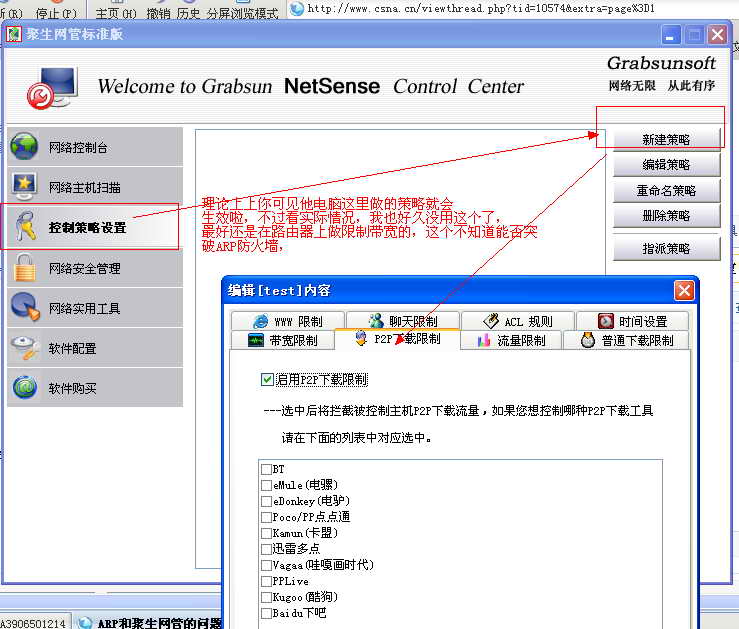Image resolution: width=739 pixels, height=629 pixels.
Task: Click the 聚生网管 title bar app icon
Action: pos(14,34)
